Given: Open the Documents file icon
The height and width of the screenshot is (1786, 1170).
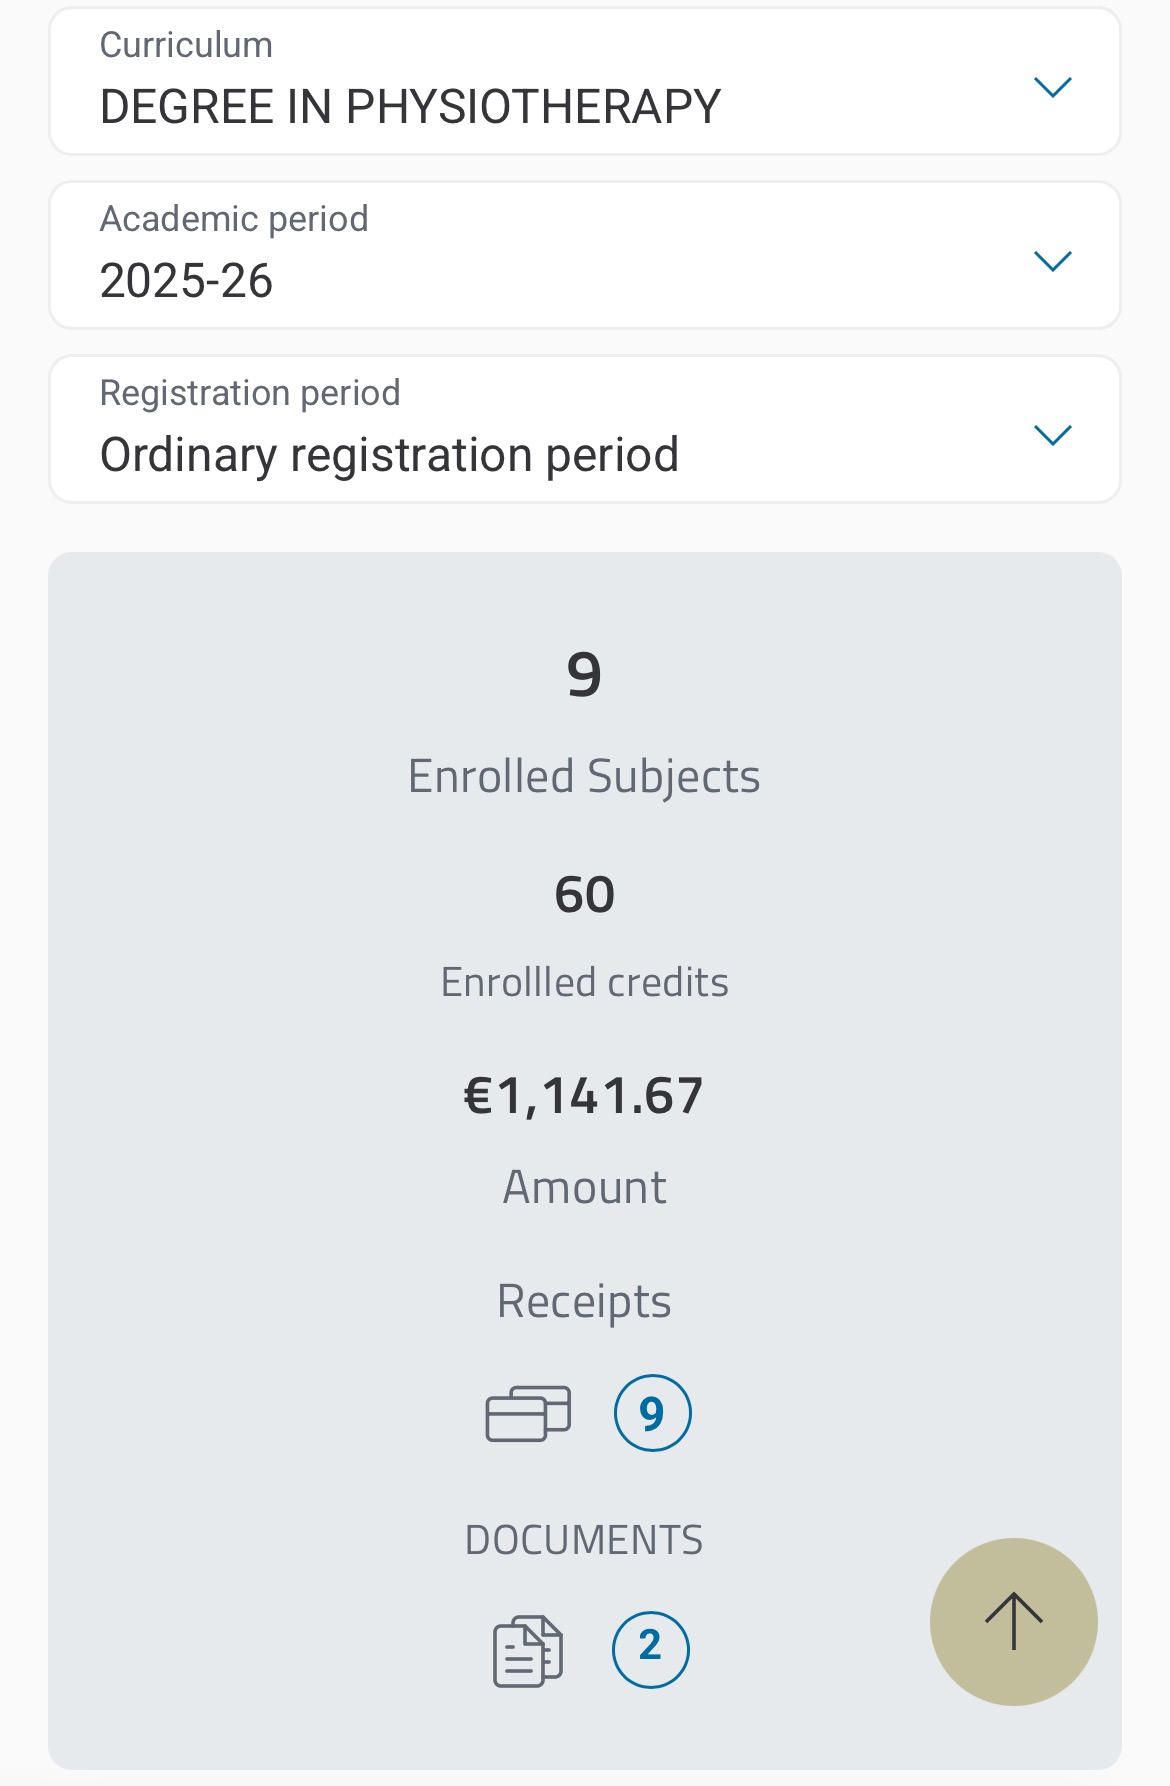Looking at the screenshot, I should point(528,1651).
